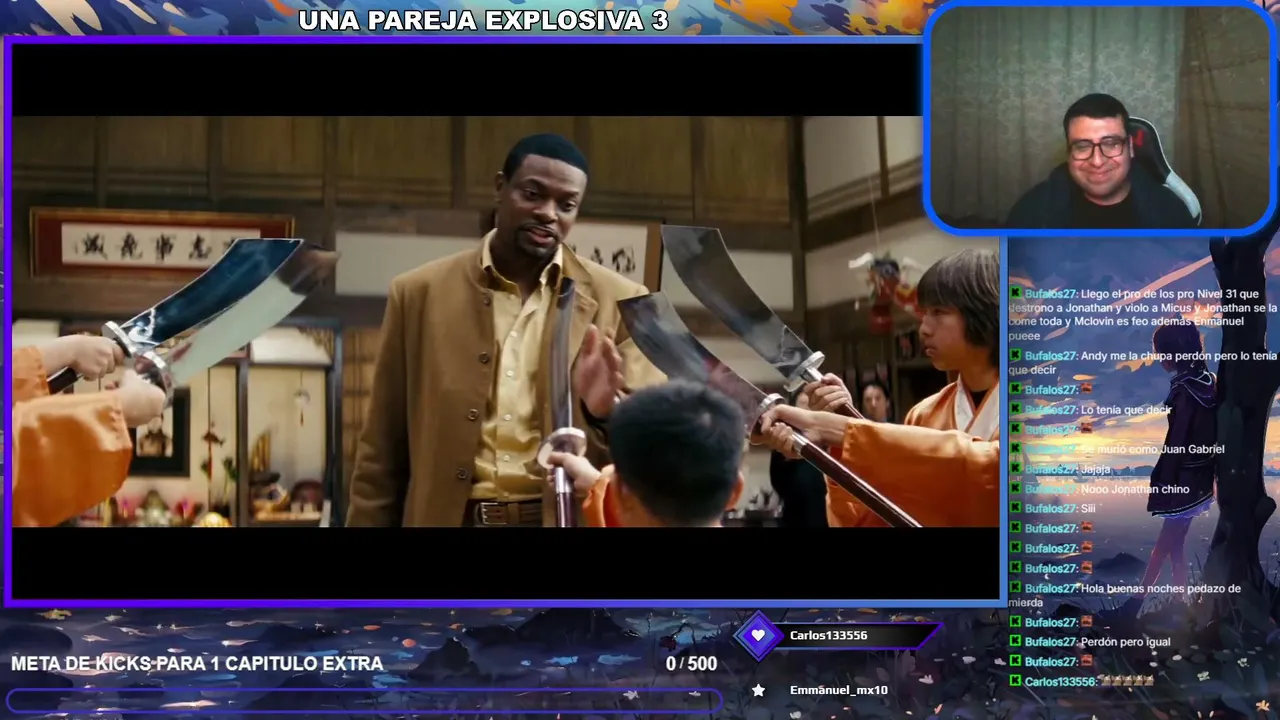Click the Carlos133556 name in the follower banner
The width and height of the screenshot is (1280, 720).
pos(828,635)
